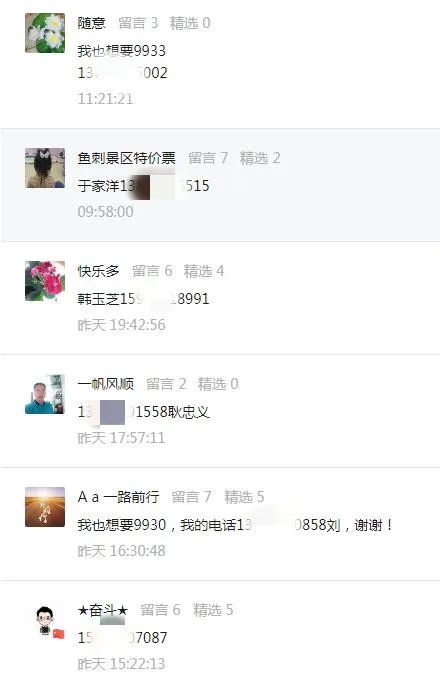Image resolution: width=440 pixels, height=683 pixels.
Task: Select the 一帆风顺 username
Action: coord(105,384)
